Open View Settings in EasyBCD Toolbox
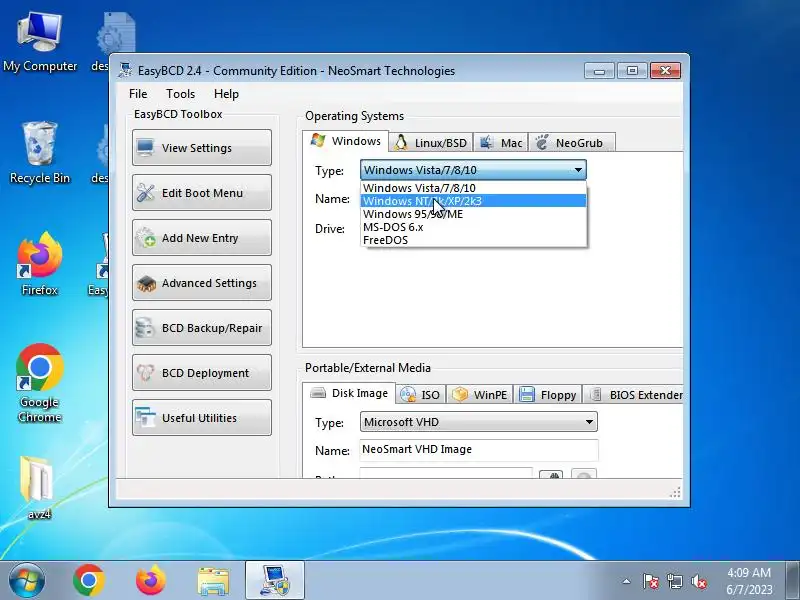 pyautogui.click(x=202, y=147)
